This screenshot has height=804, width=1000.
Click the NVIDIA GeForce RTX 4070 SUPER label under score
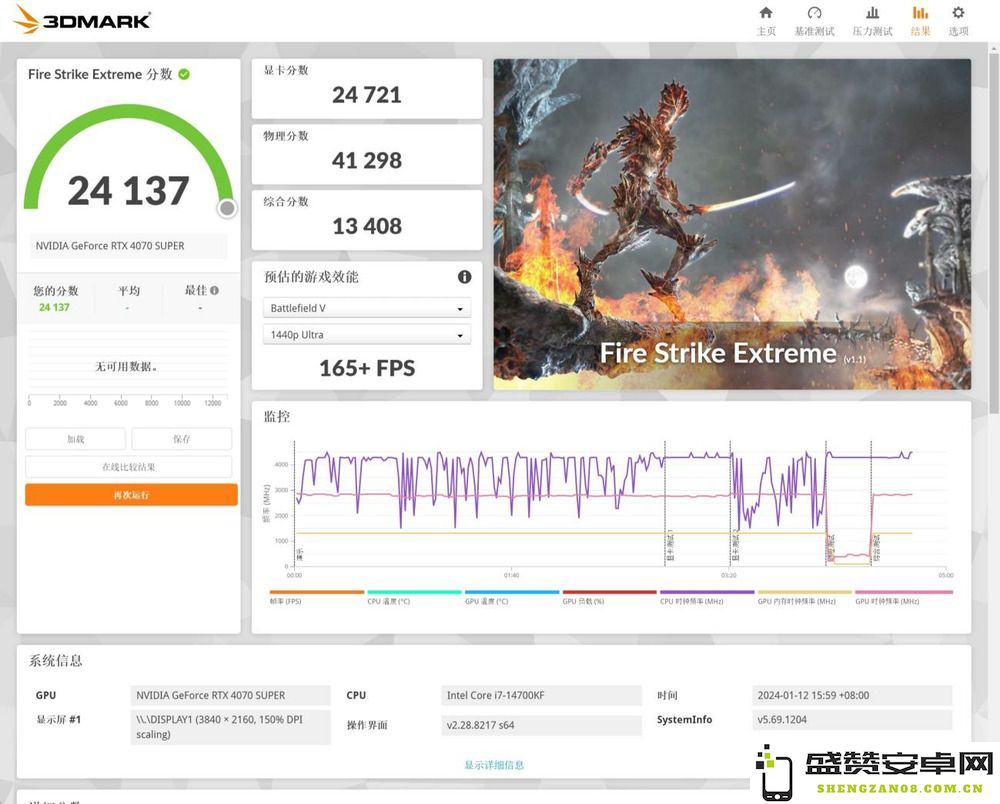point(128,245)
